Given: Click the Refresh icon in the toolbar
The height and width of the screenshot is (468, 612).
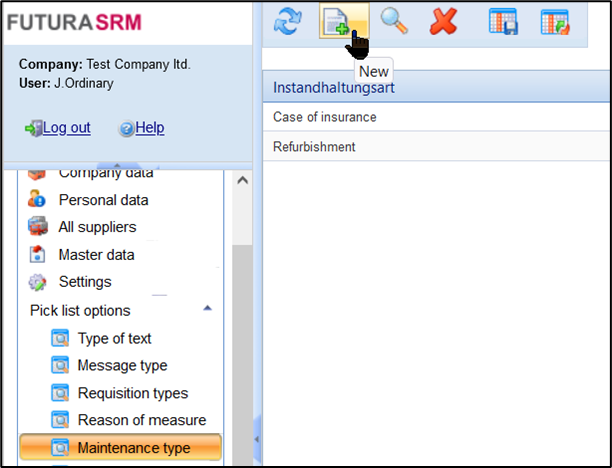Looking at the screenshot, I should (x=288, y=22).
